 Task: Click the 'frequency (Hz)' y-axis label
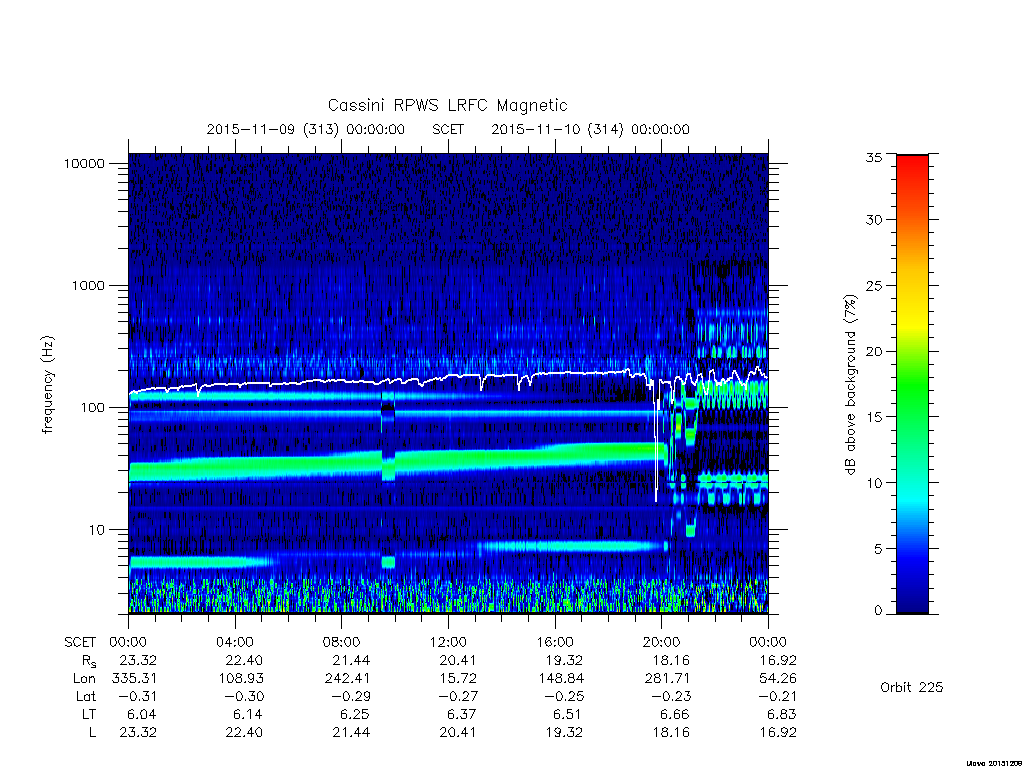[x=47, y=385]
